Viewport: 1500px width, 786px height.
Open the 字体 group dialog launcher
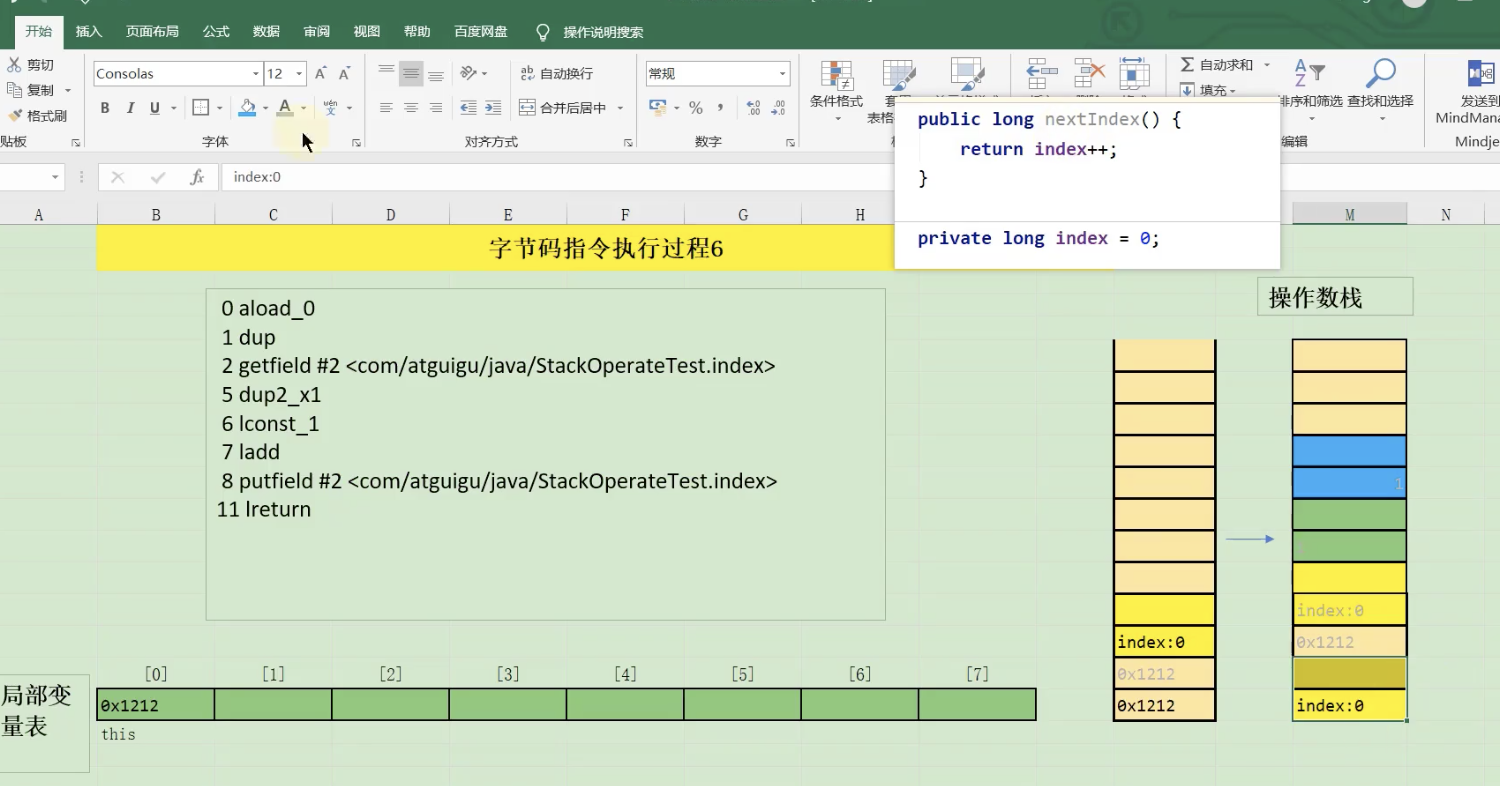pyautogui.click(x=356, y=143)
